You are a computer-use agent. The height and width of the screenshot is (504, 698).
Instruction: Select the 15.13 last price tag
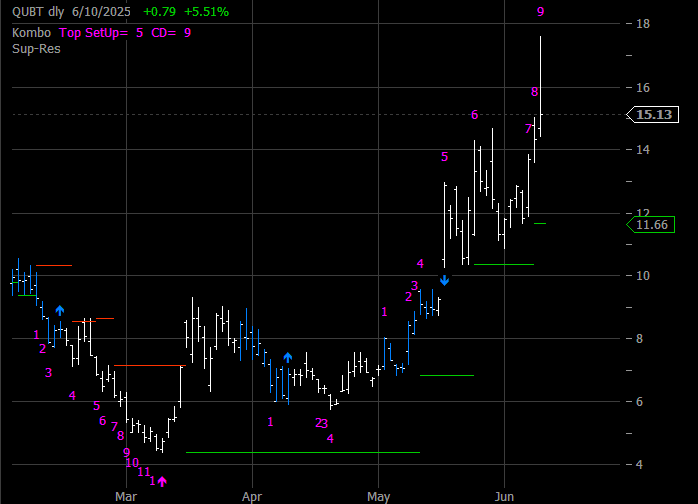coord(653,114)
